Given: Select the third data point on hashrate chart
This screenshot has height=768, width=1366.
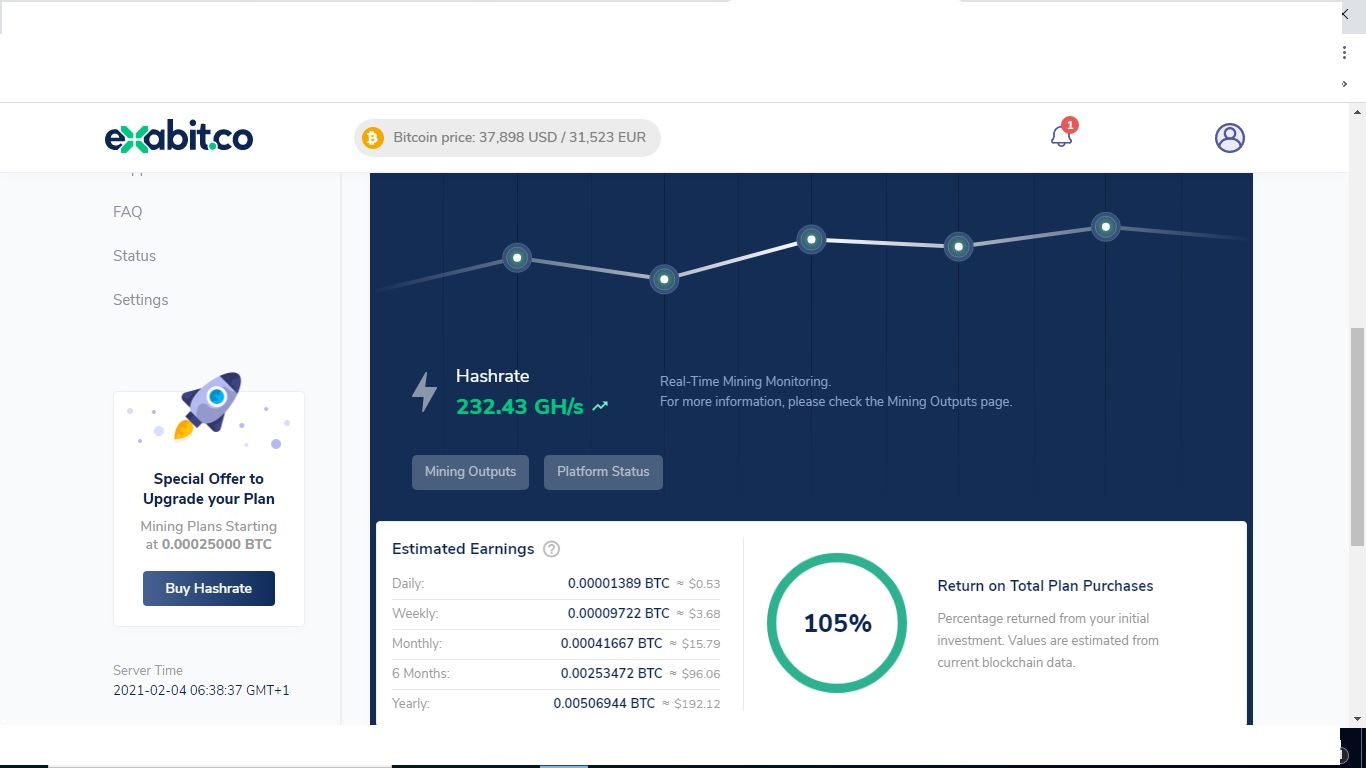Looking at the screenshot, I should click(811, 239).
